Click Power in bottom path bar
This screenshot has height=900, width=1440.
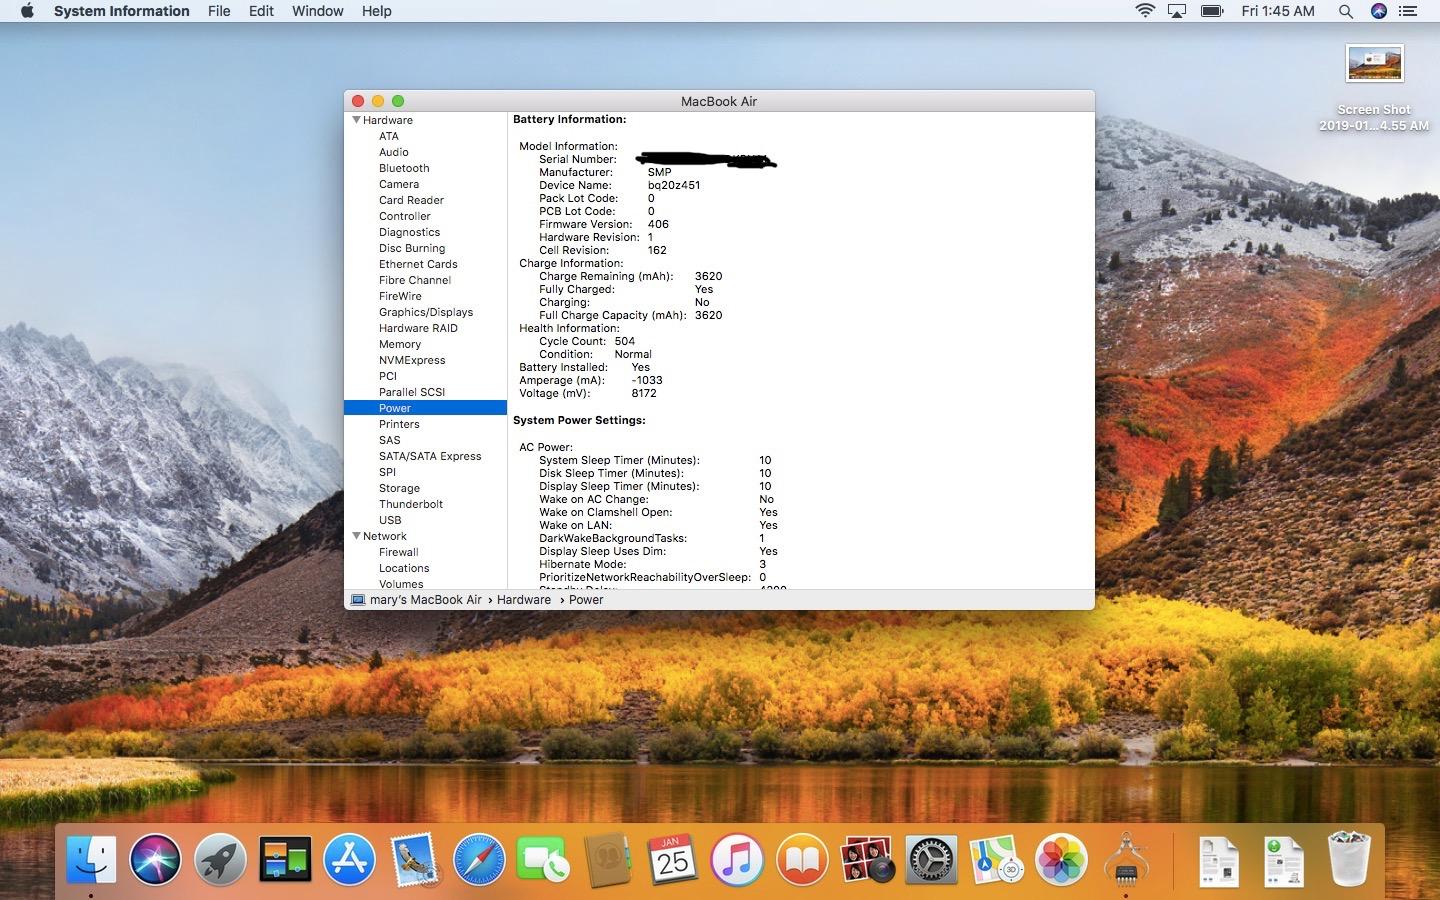point(586,600)
